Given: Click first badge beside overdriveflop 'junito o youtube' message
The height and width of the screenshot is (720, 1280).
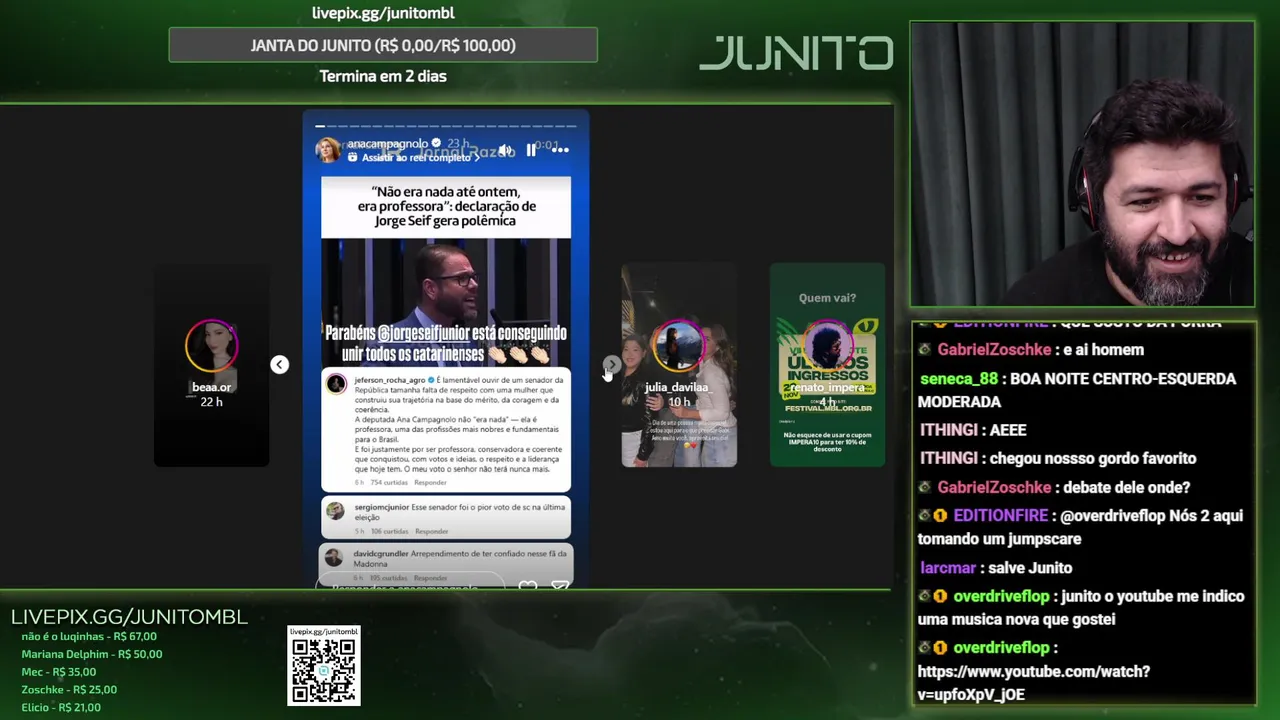Looking at the screenshot, I should (925, 597).
